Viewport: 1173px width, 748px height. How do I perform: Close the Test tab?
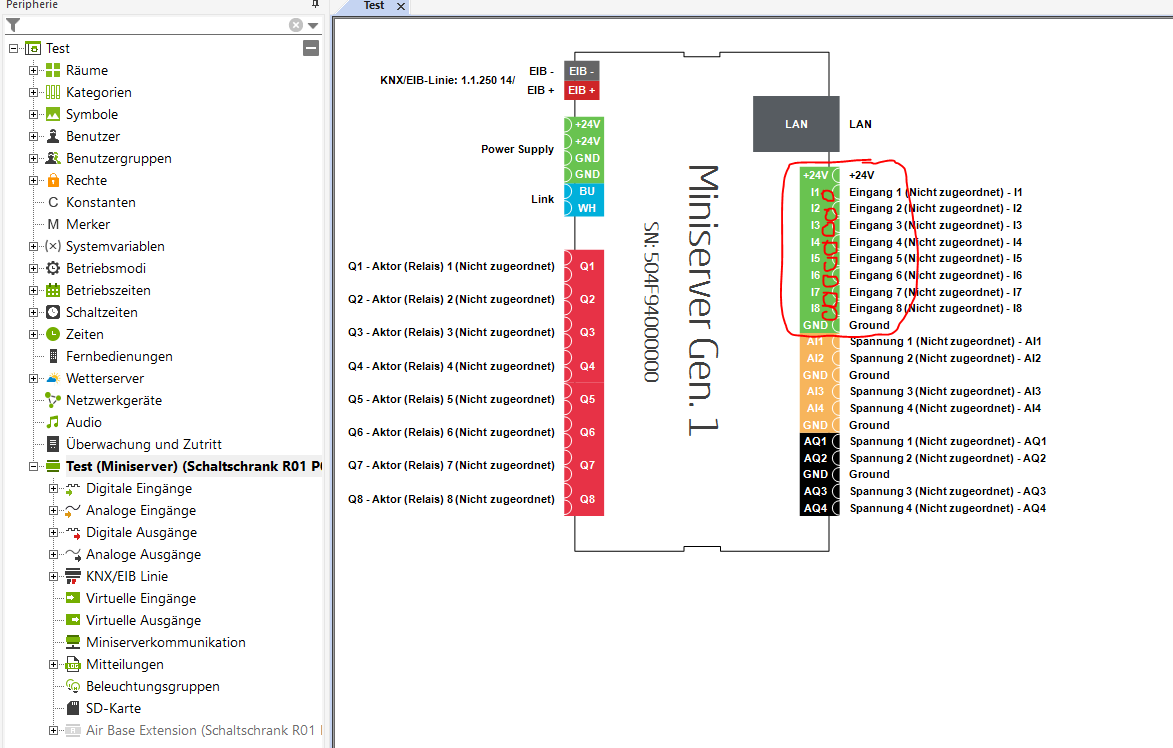(400, 6)
